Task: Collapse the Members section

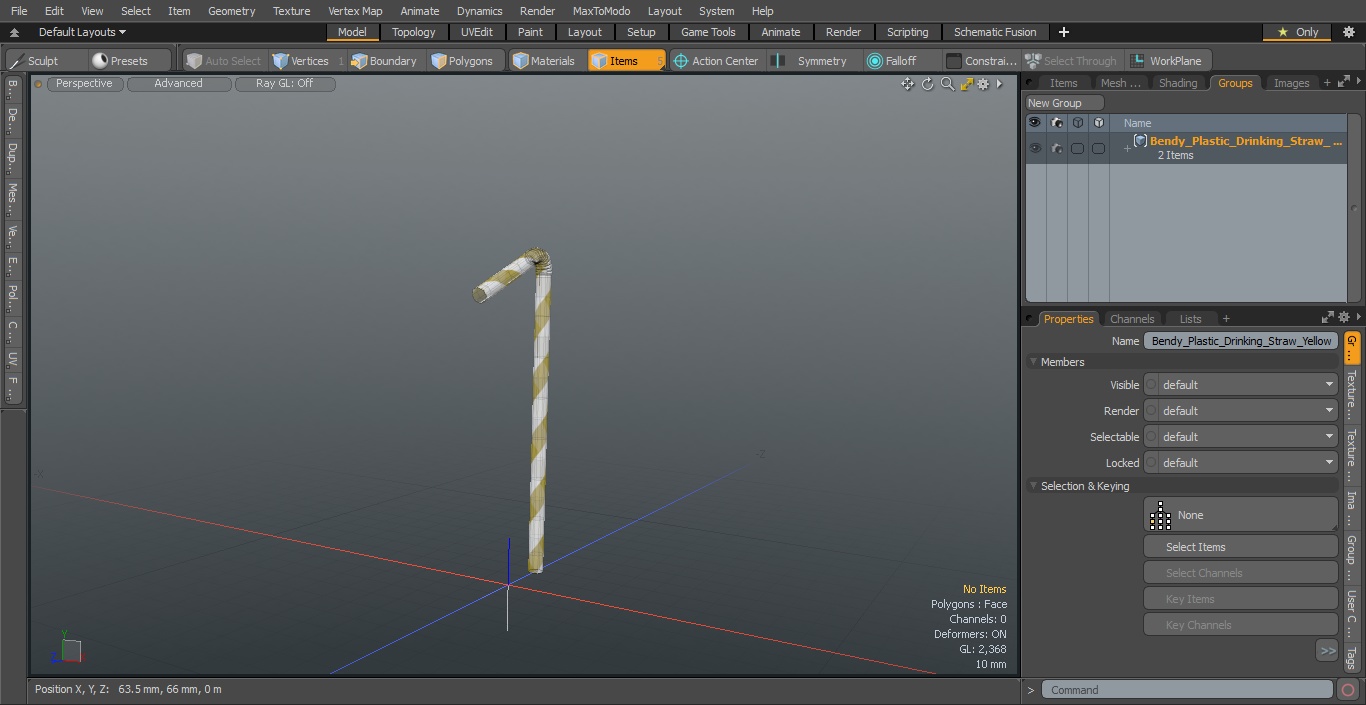Action: pos(1033,362)
